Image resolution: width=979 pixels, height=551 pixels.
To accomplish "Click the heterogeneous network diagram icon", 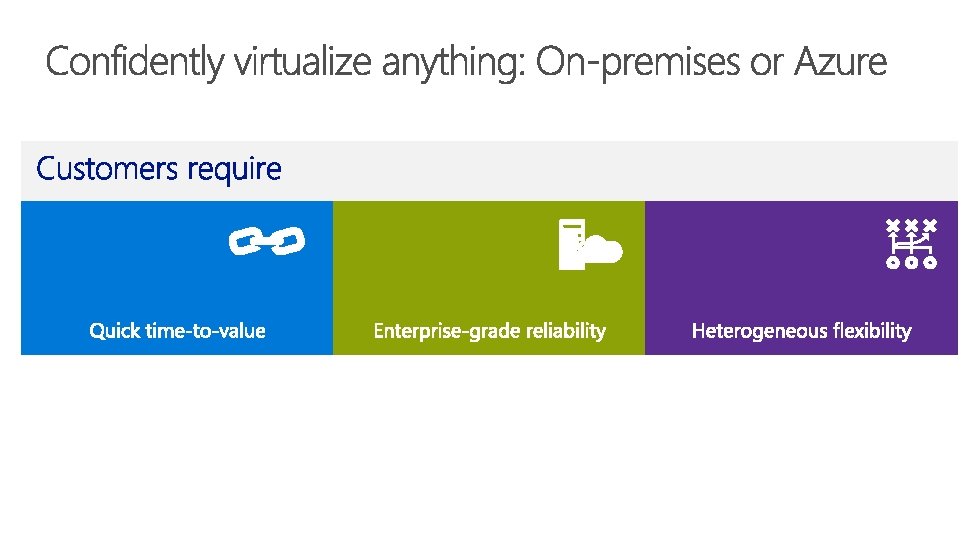I will (911, 245).
